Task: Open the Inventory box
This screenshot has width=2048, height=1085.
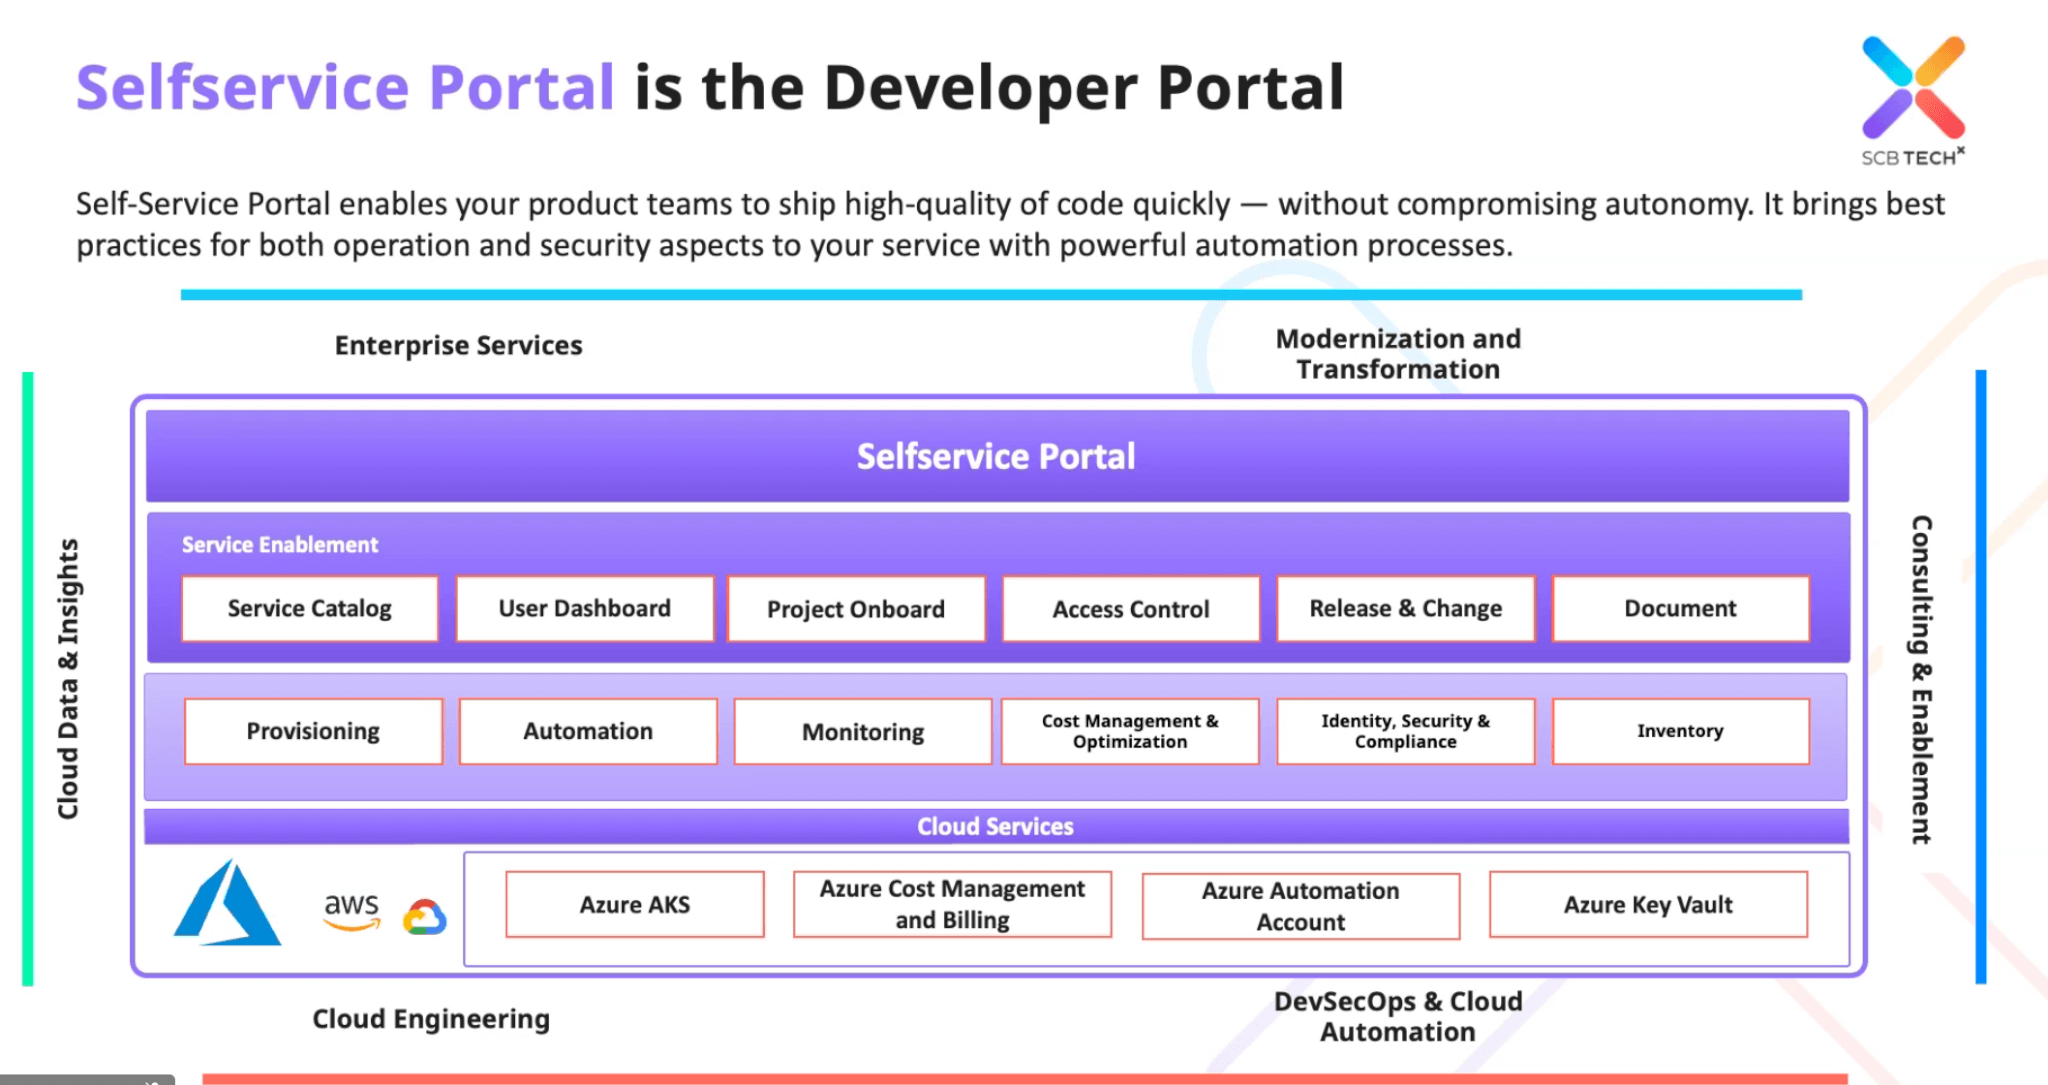Action: click(1680, 731)
